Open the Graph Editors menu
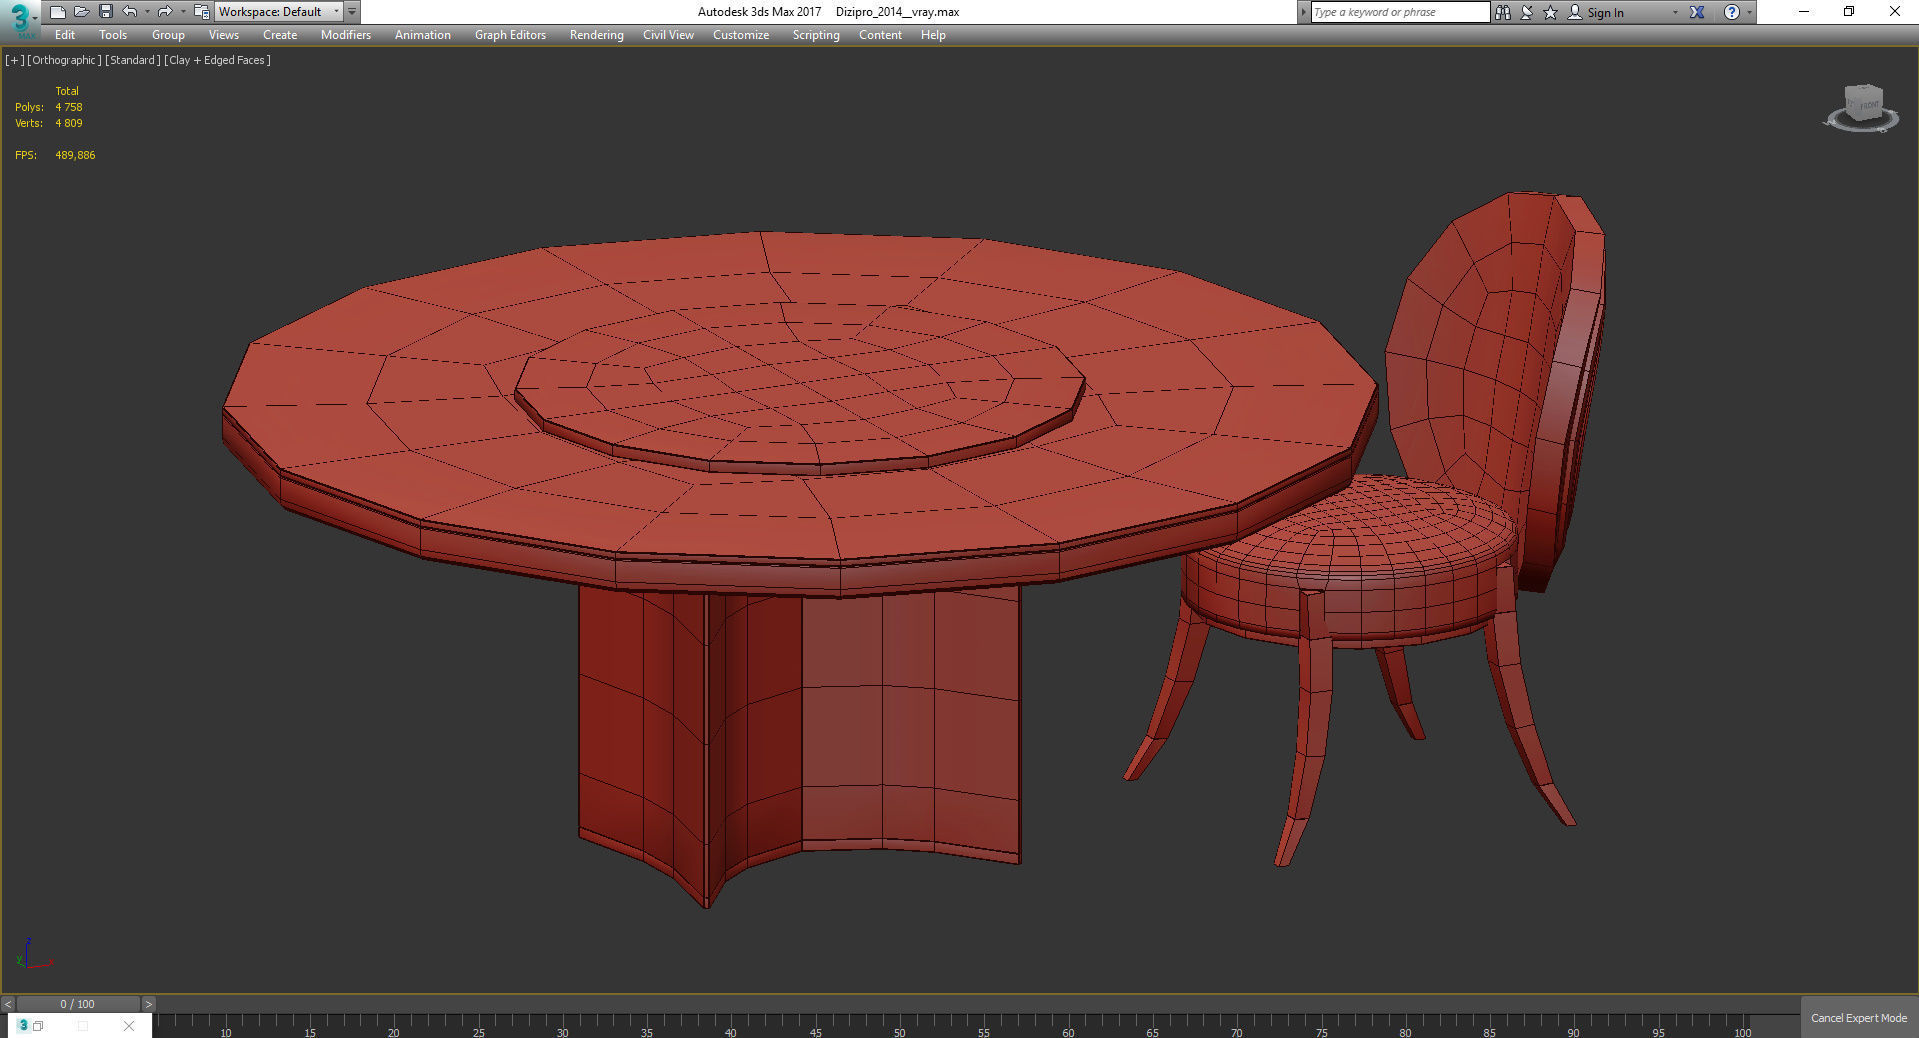The width and height of the screenshot is (1919, 1038). coord(510,35)
